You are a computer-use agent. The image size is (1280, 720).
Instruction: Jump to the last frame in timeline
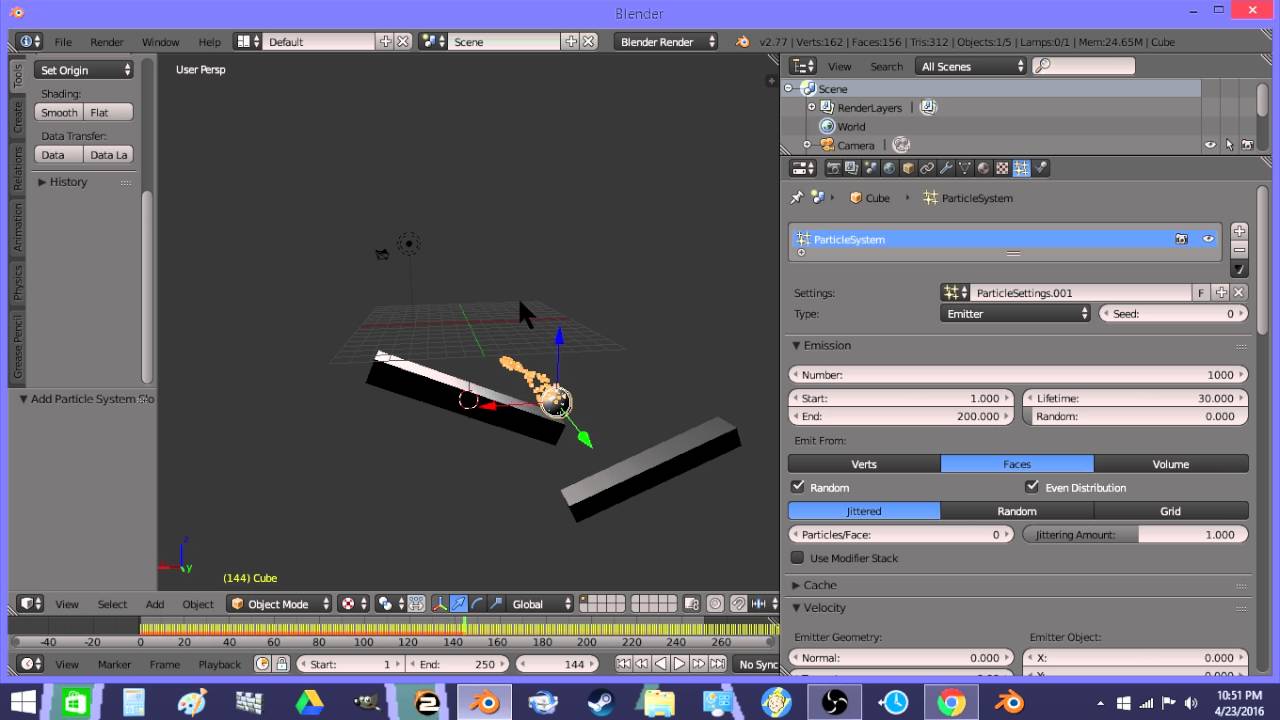tap(717, 664)
